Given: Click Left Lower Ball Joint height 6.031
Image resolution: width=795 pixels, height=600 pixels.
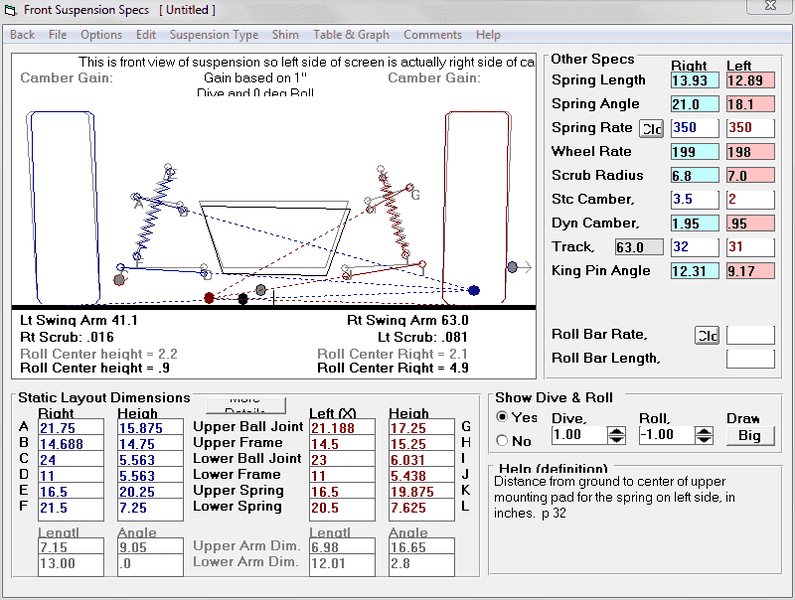Looking at the screenshot, I should pos(421,460).
